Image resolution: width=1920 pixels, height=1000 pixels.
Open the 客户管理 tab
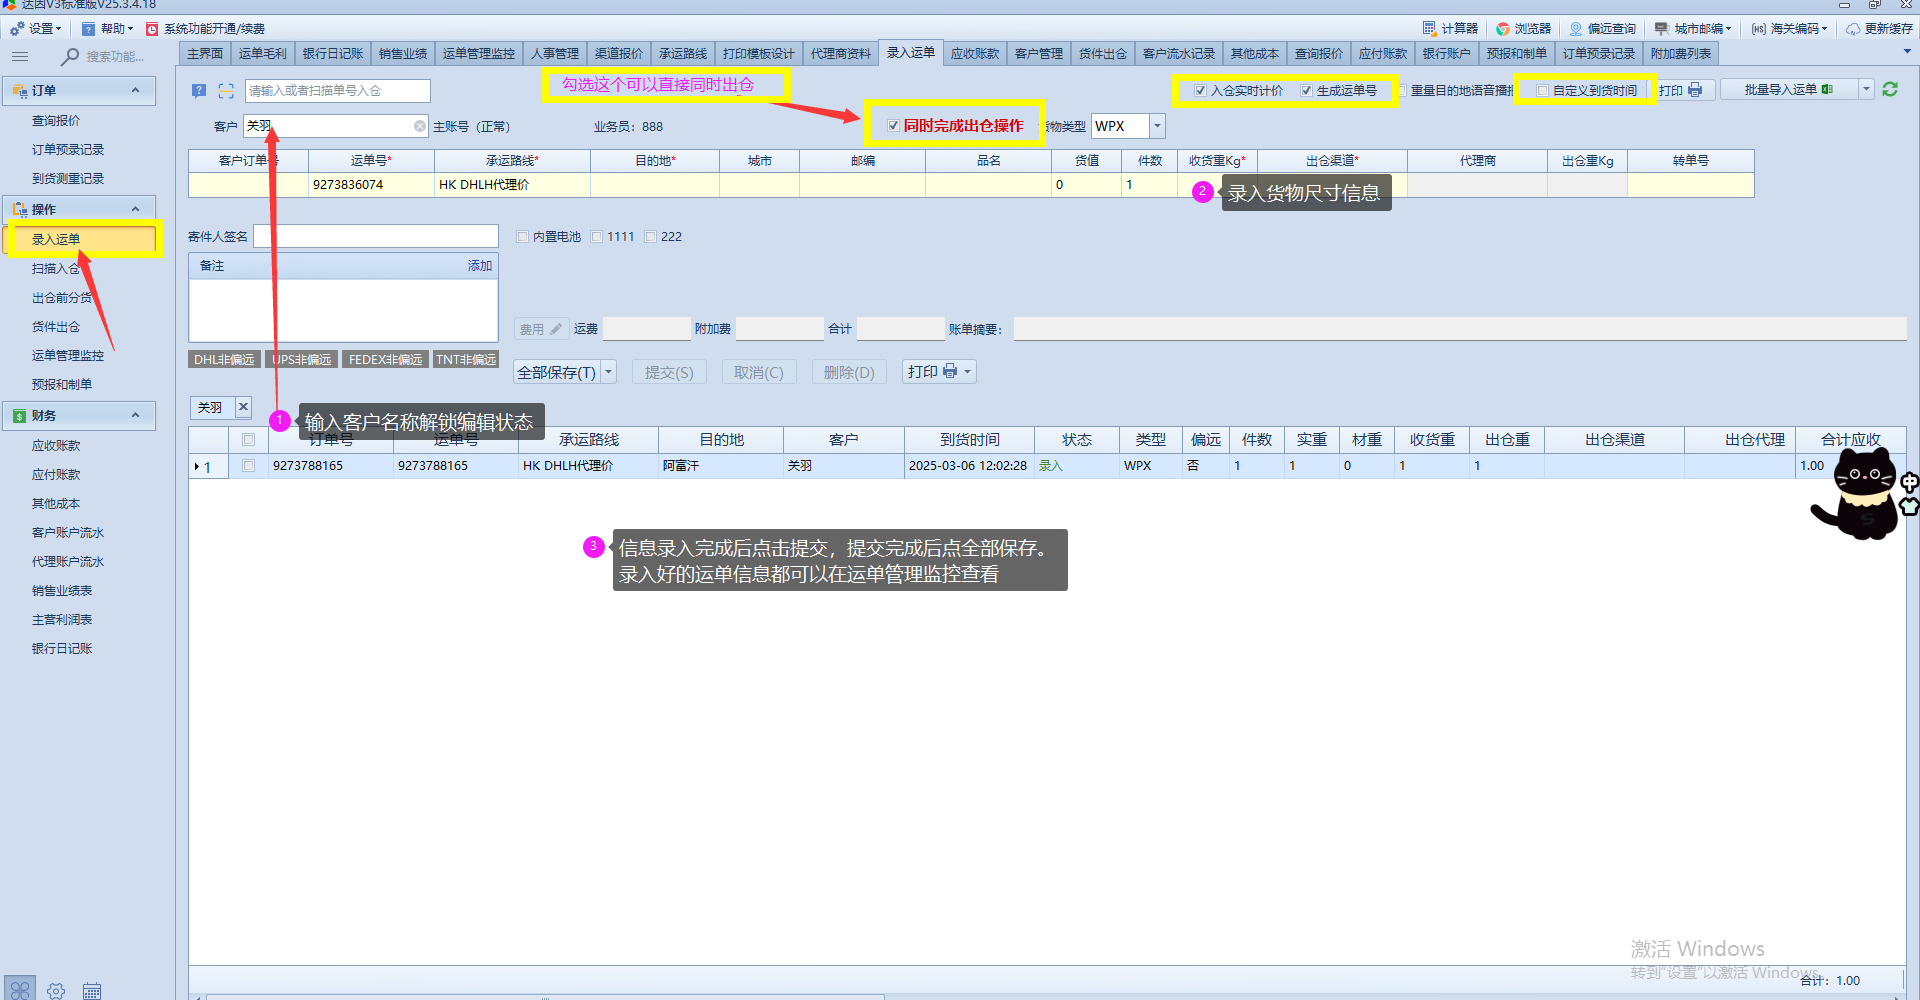(1038, 54)
